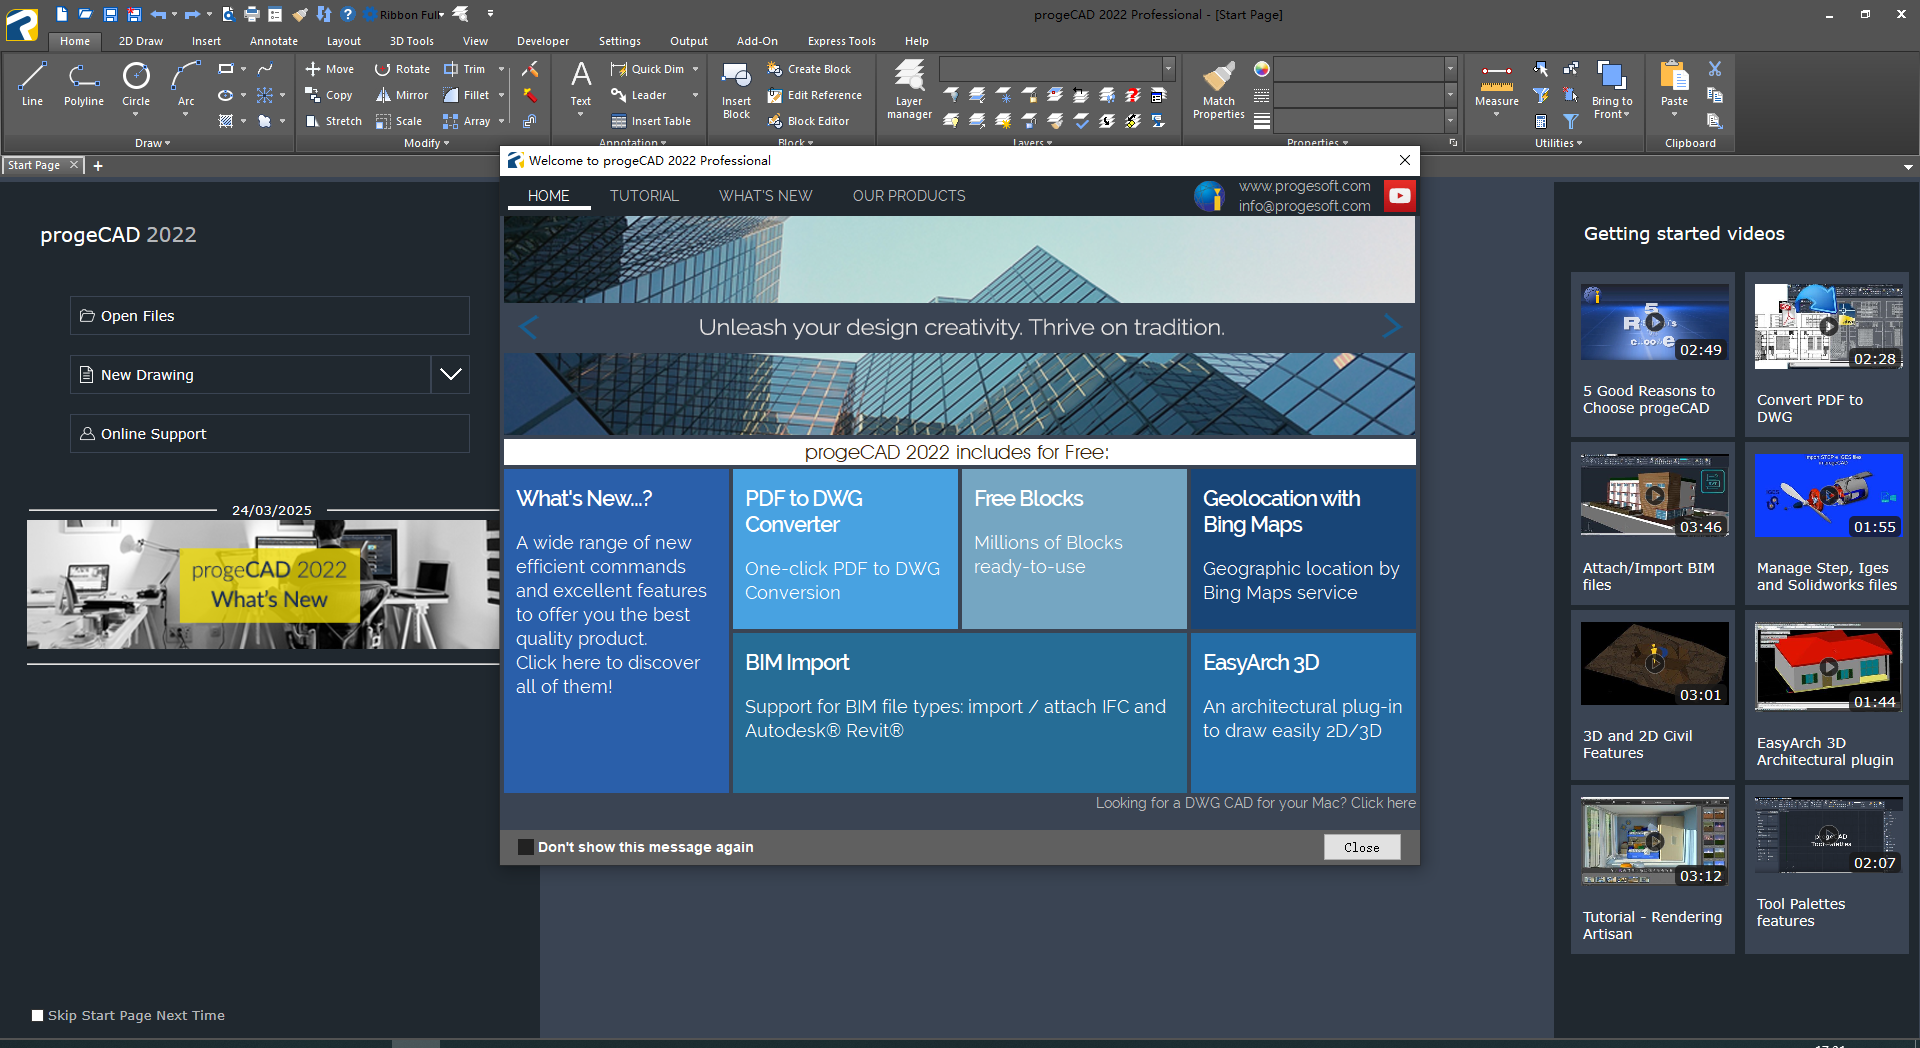Select the Polyline tool
The height and width of the screenshot is (1048, 1920).
(x=84, y=84)
